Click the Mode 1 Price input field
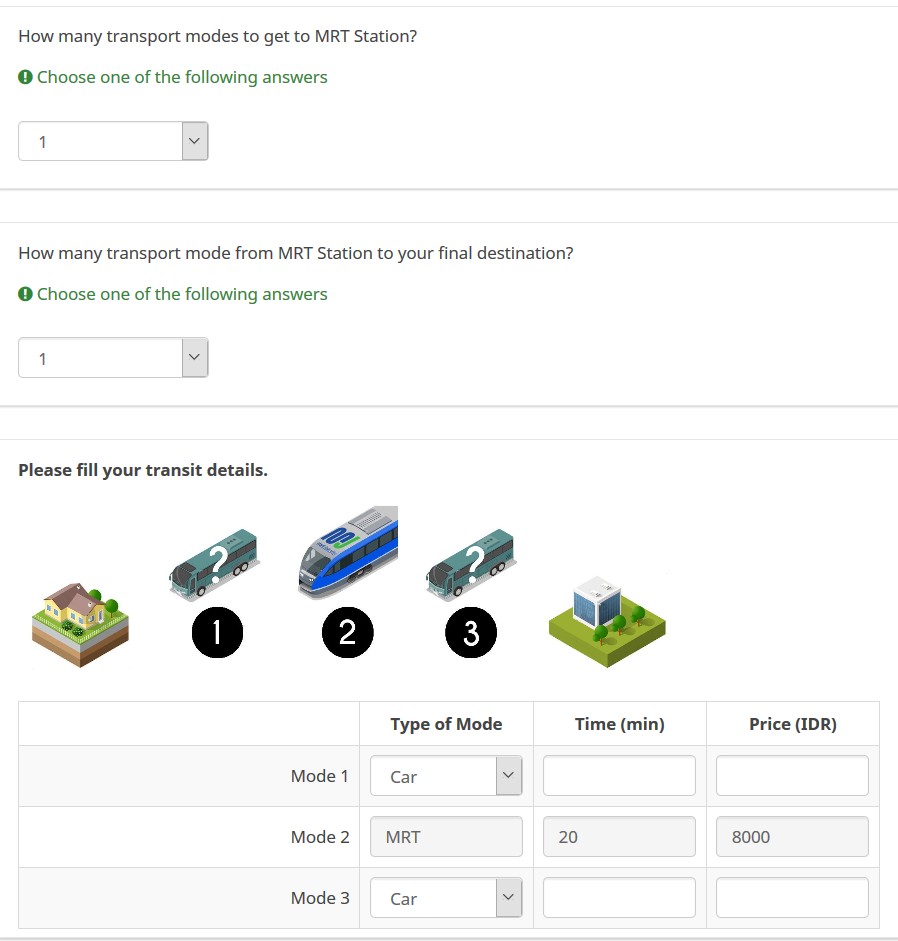The height and width of the screenshot is (941, 898). point(792,776)
